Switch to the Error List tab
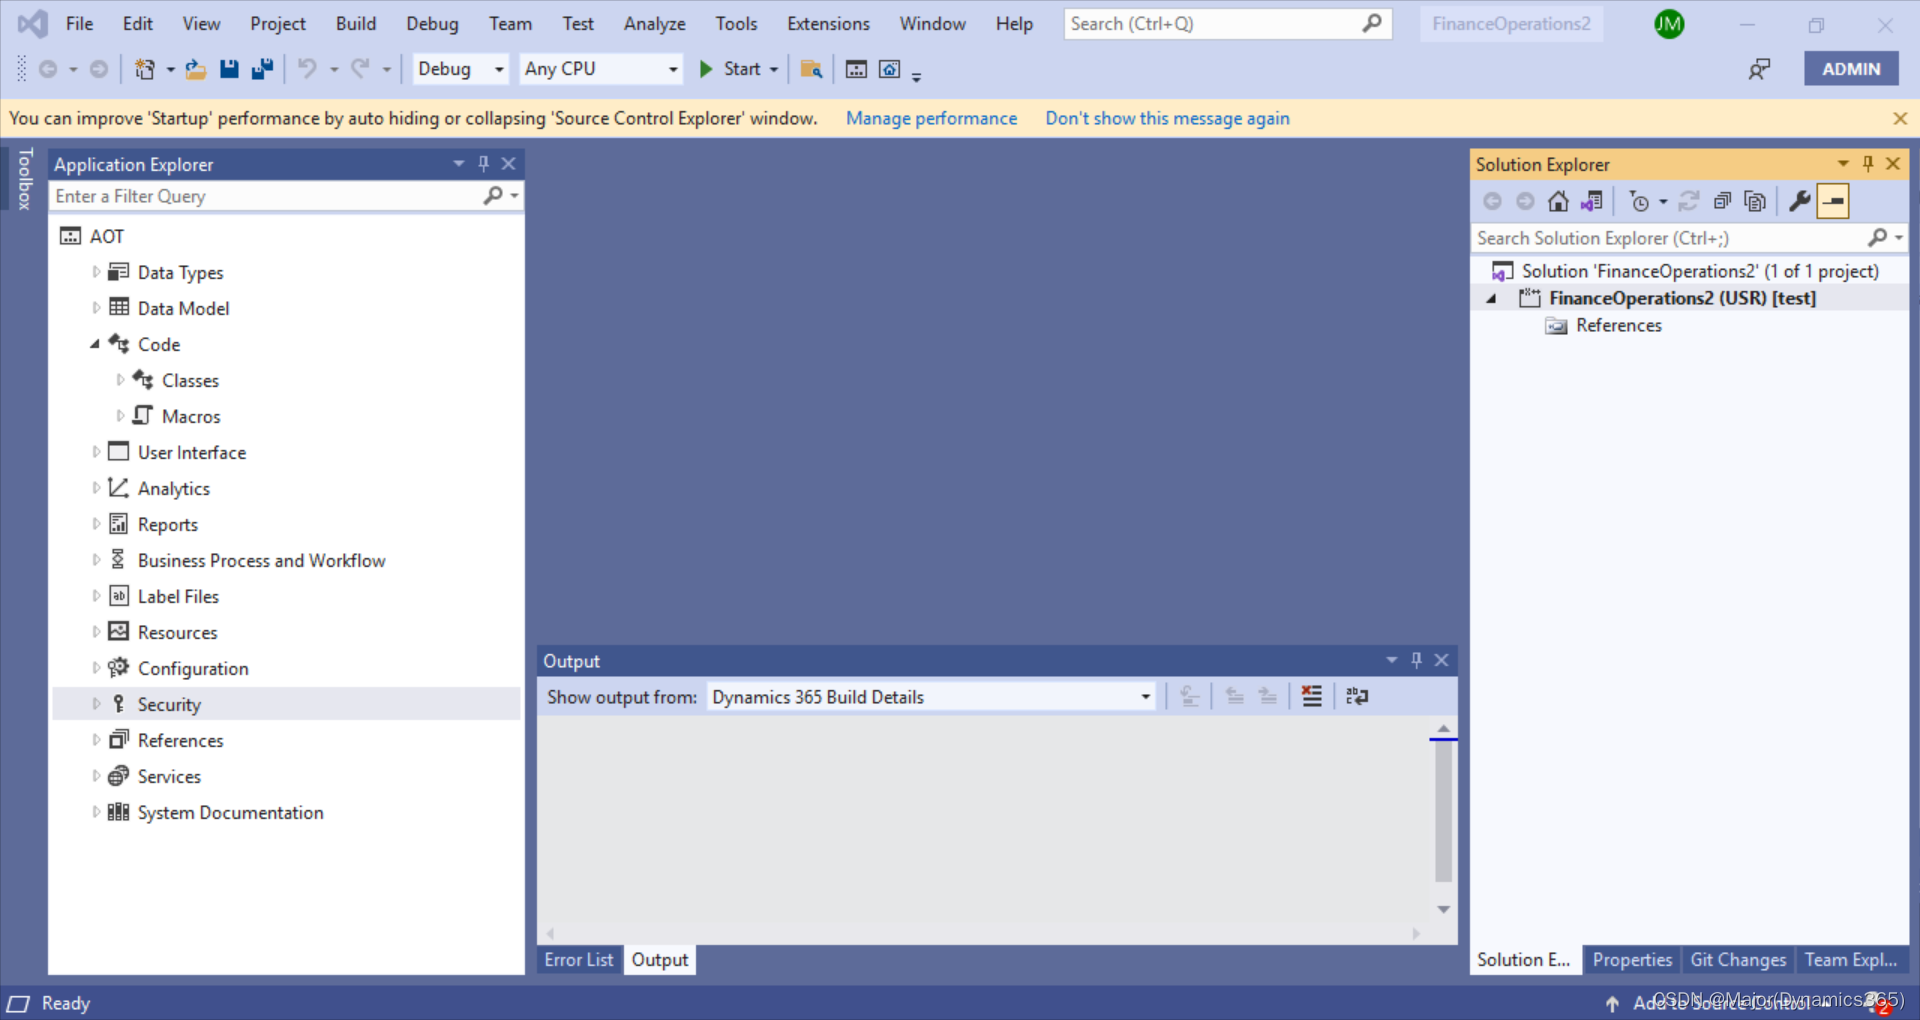 (578, 959)
